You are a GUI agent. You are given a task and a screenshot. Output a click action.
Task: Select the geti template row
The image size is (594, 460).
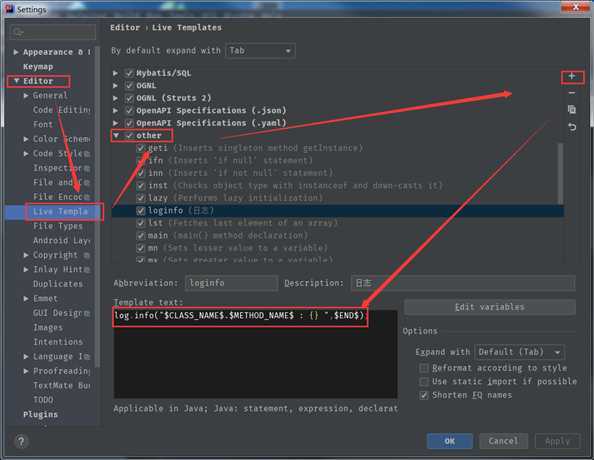pyautogui.click(x=337, y=148)
